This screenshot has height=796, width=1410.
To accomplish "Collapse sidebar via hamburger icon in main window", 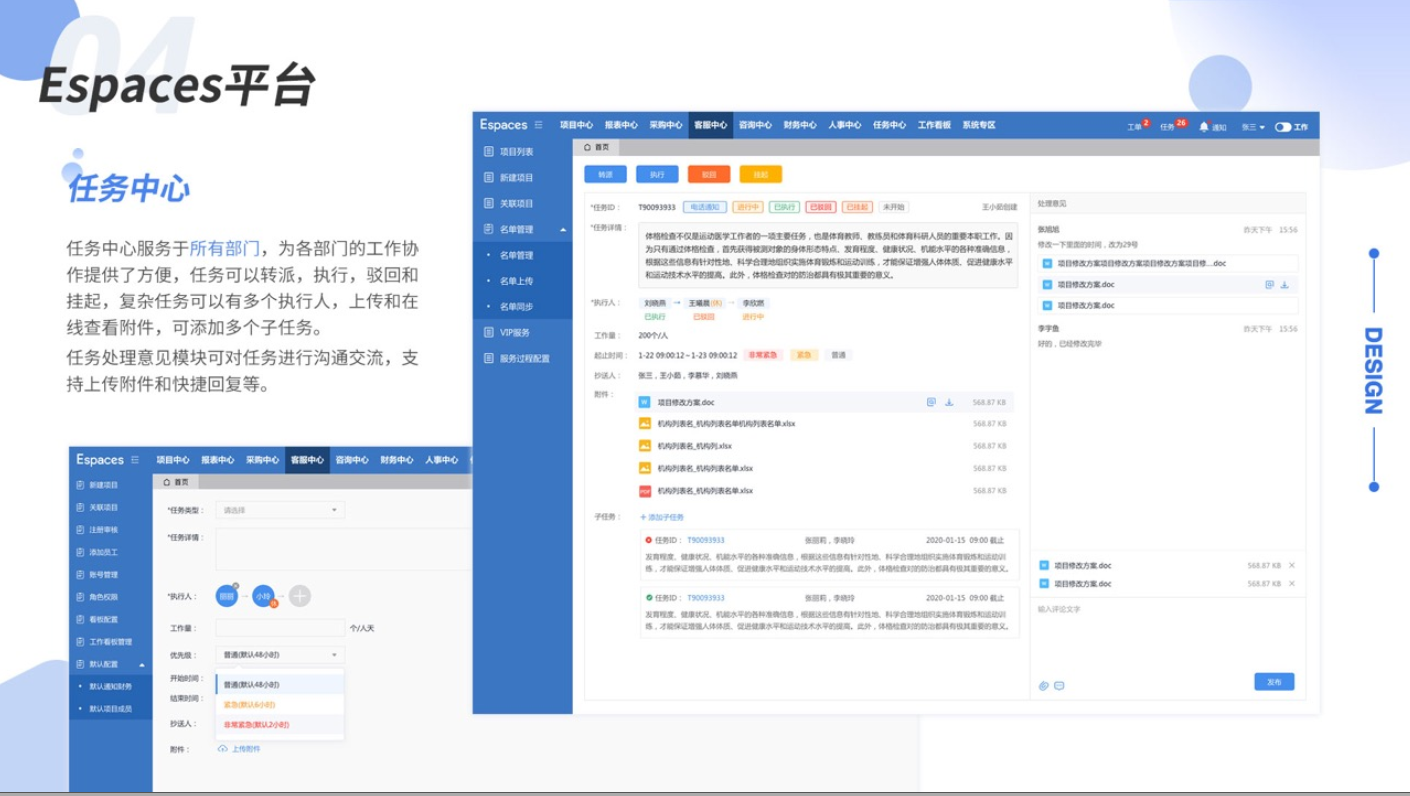I will [x=539, y=125].
